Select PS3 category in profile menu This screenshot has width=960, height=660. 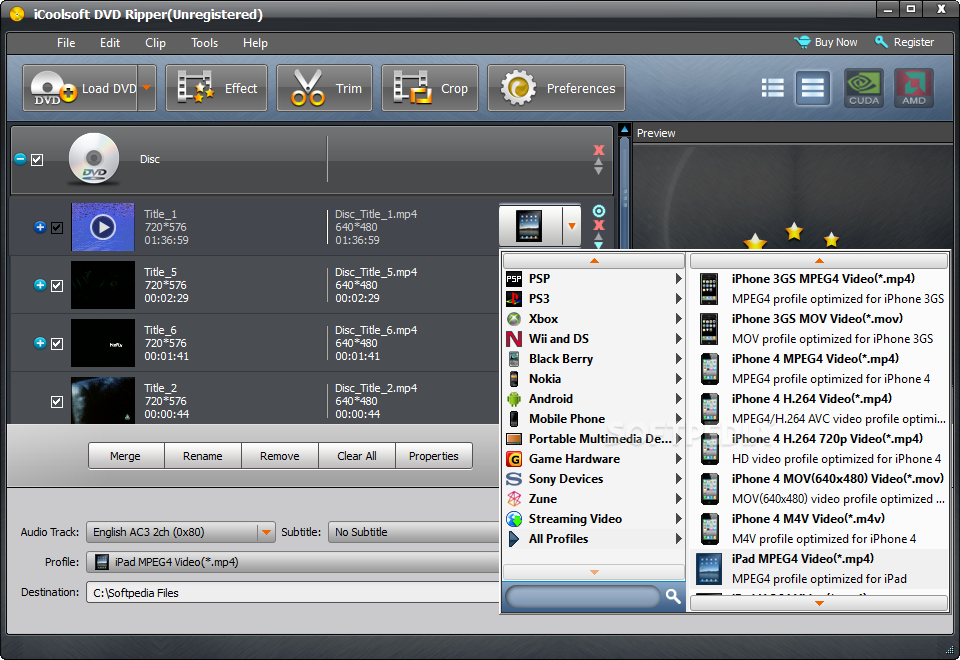pos(593,299)
